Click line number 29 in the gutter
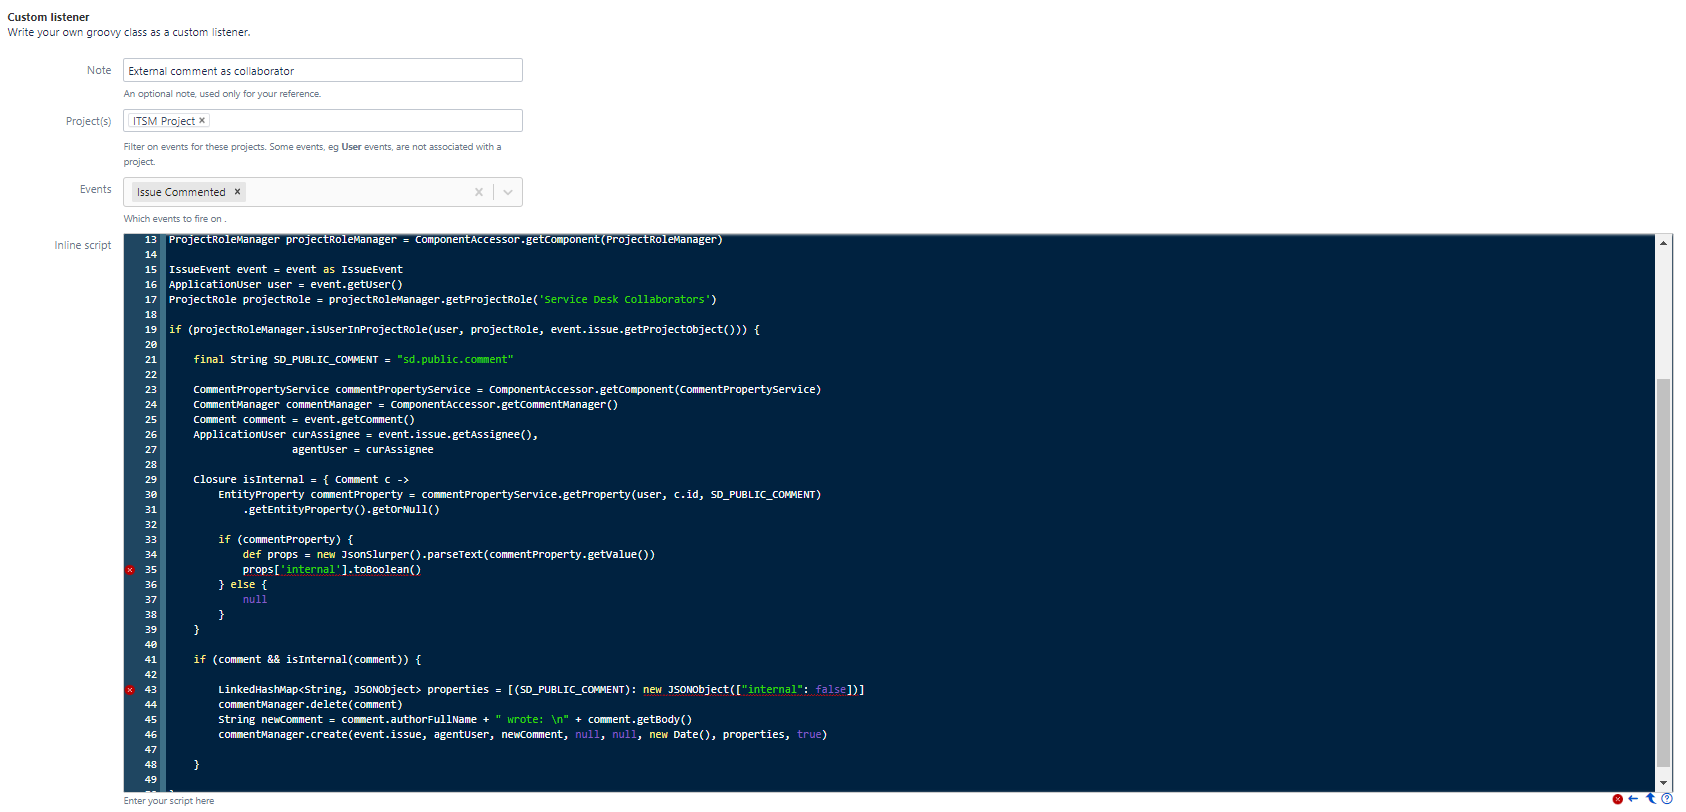1686x812 pixels. pos(151,480)
